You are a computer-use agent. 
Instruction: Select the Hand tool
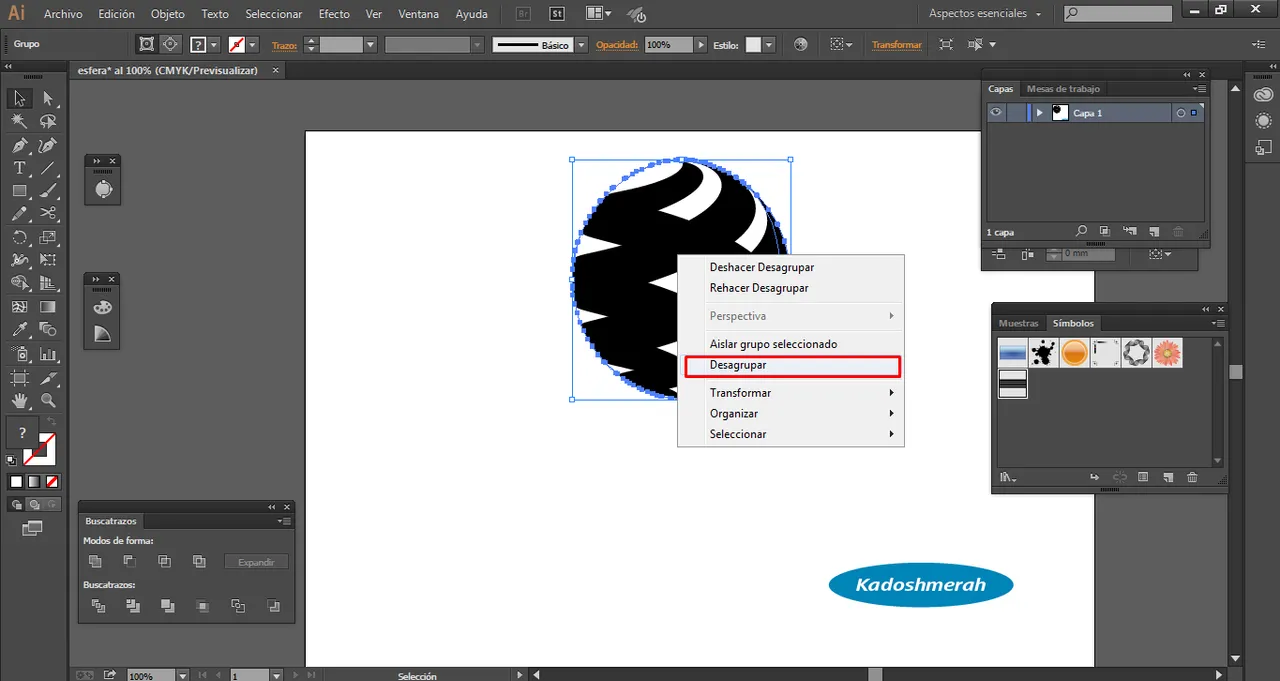click(x=19, y=401)
